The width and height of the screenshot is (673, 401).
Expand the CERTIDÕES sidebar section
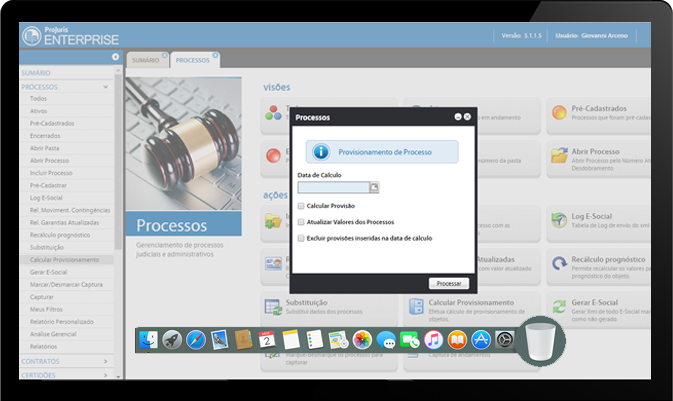click(x=106, y=375)
